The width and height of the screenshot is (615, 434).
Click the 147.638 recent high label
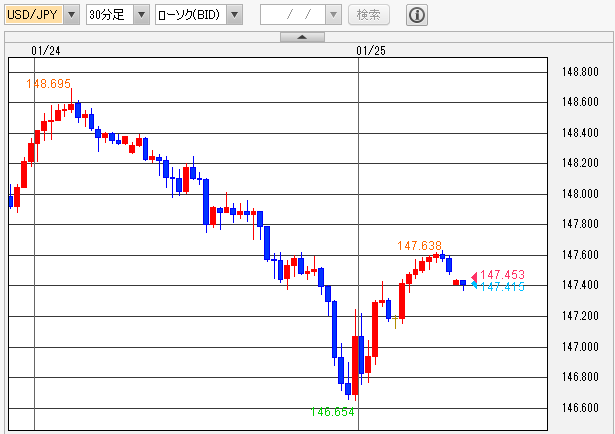point(419,246)
